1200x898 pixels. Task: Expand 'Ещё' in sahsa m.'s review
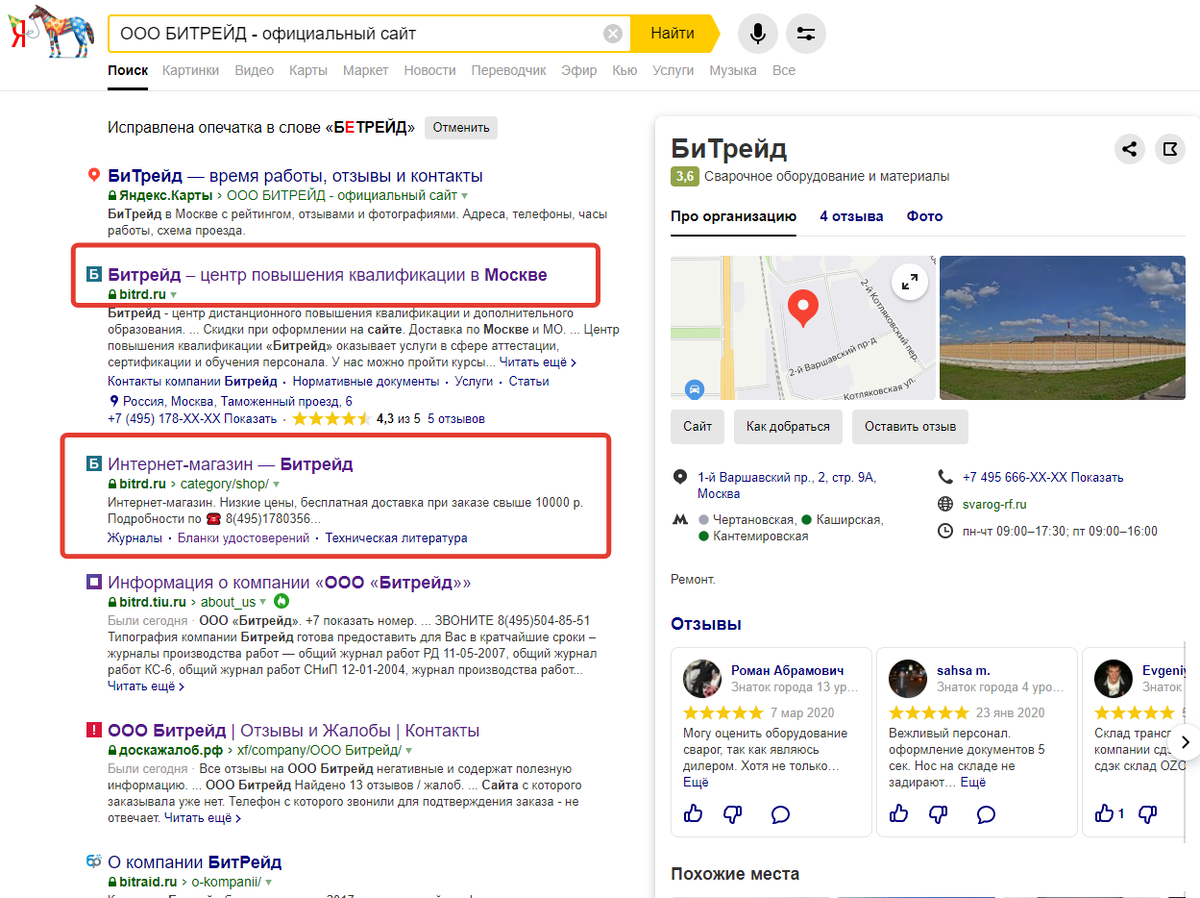tap(973, 782)
